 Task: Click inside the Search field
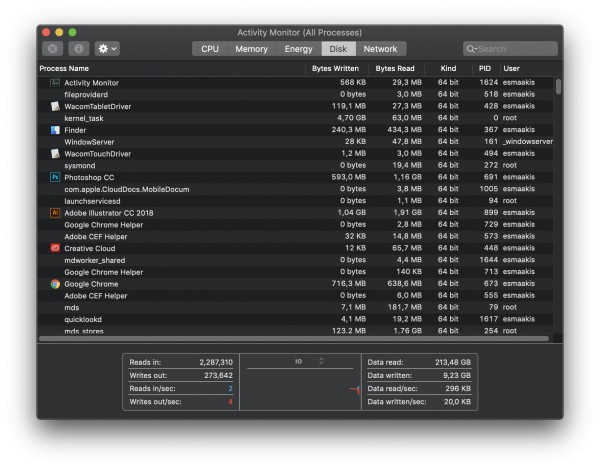coord(510,49)
